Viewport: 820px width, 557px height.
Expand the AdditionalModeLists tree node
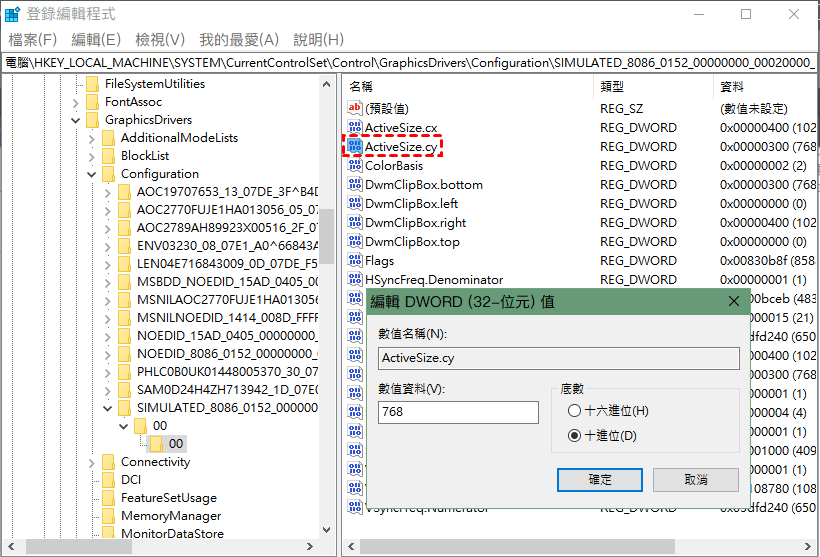coord(92,139)
